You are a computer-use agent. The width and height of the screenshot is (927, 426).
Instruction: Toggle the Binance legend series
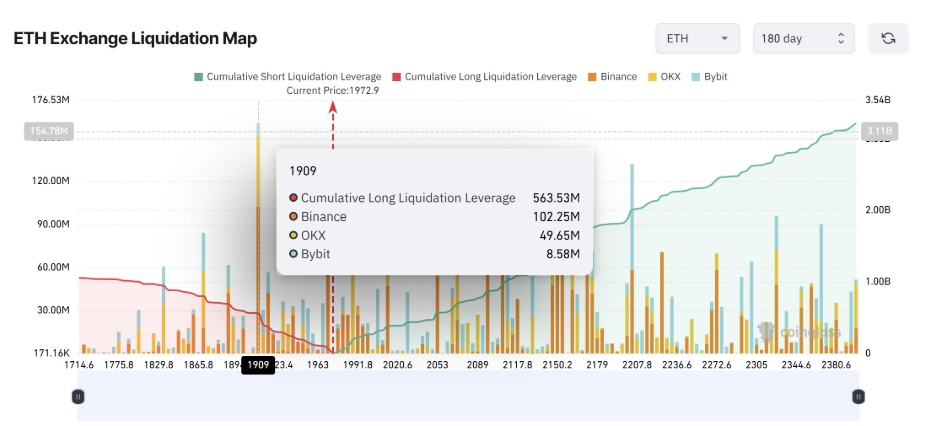coord(612,77)
